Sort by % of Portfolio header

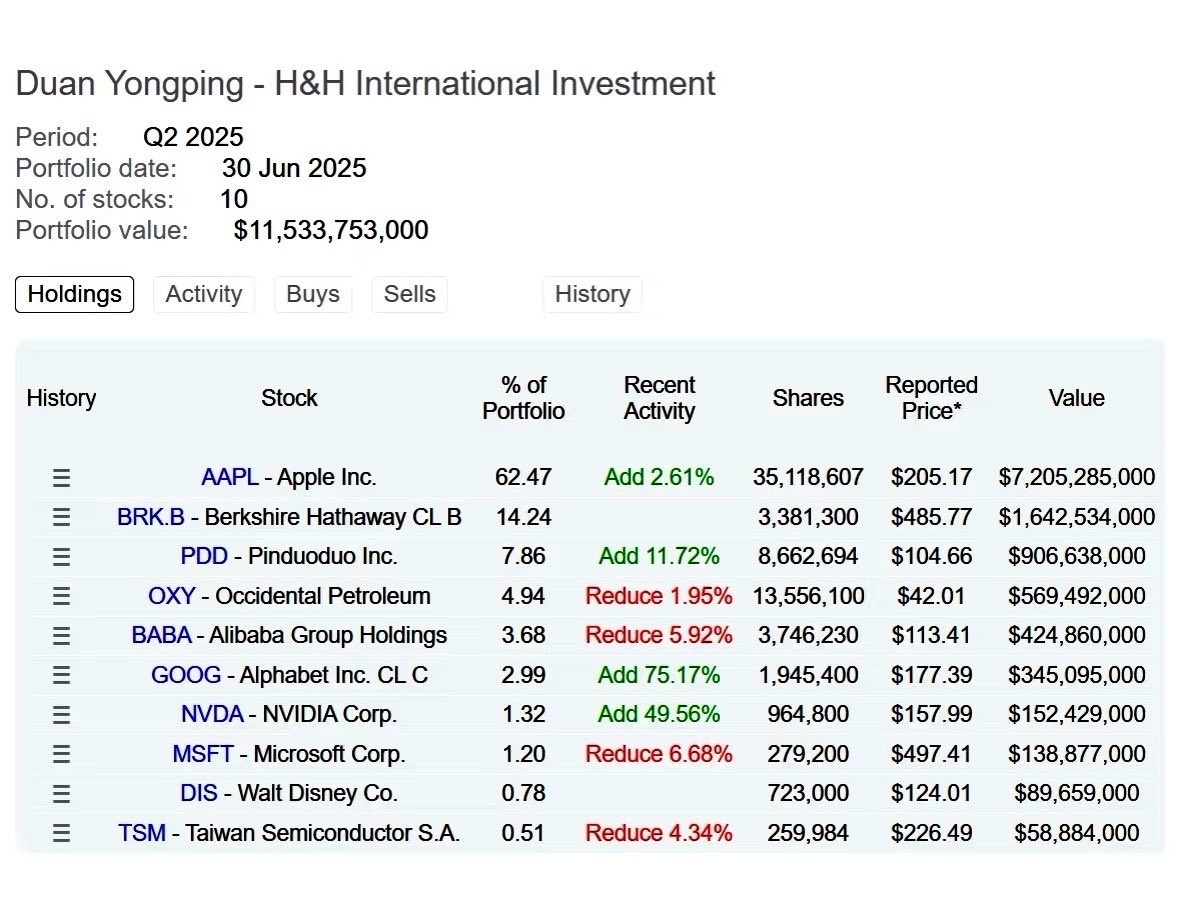click(x=524, y=398)
